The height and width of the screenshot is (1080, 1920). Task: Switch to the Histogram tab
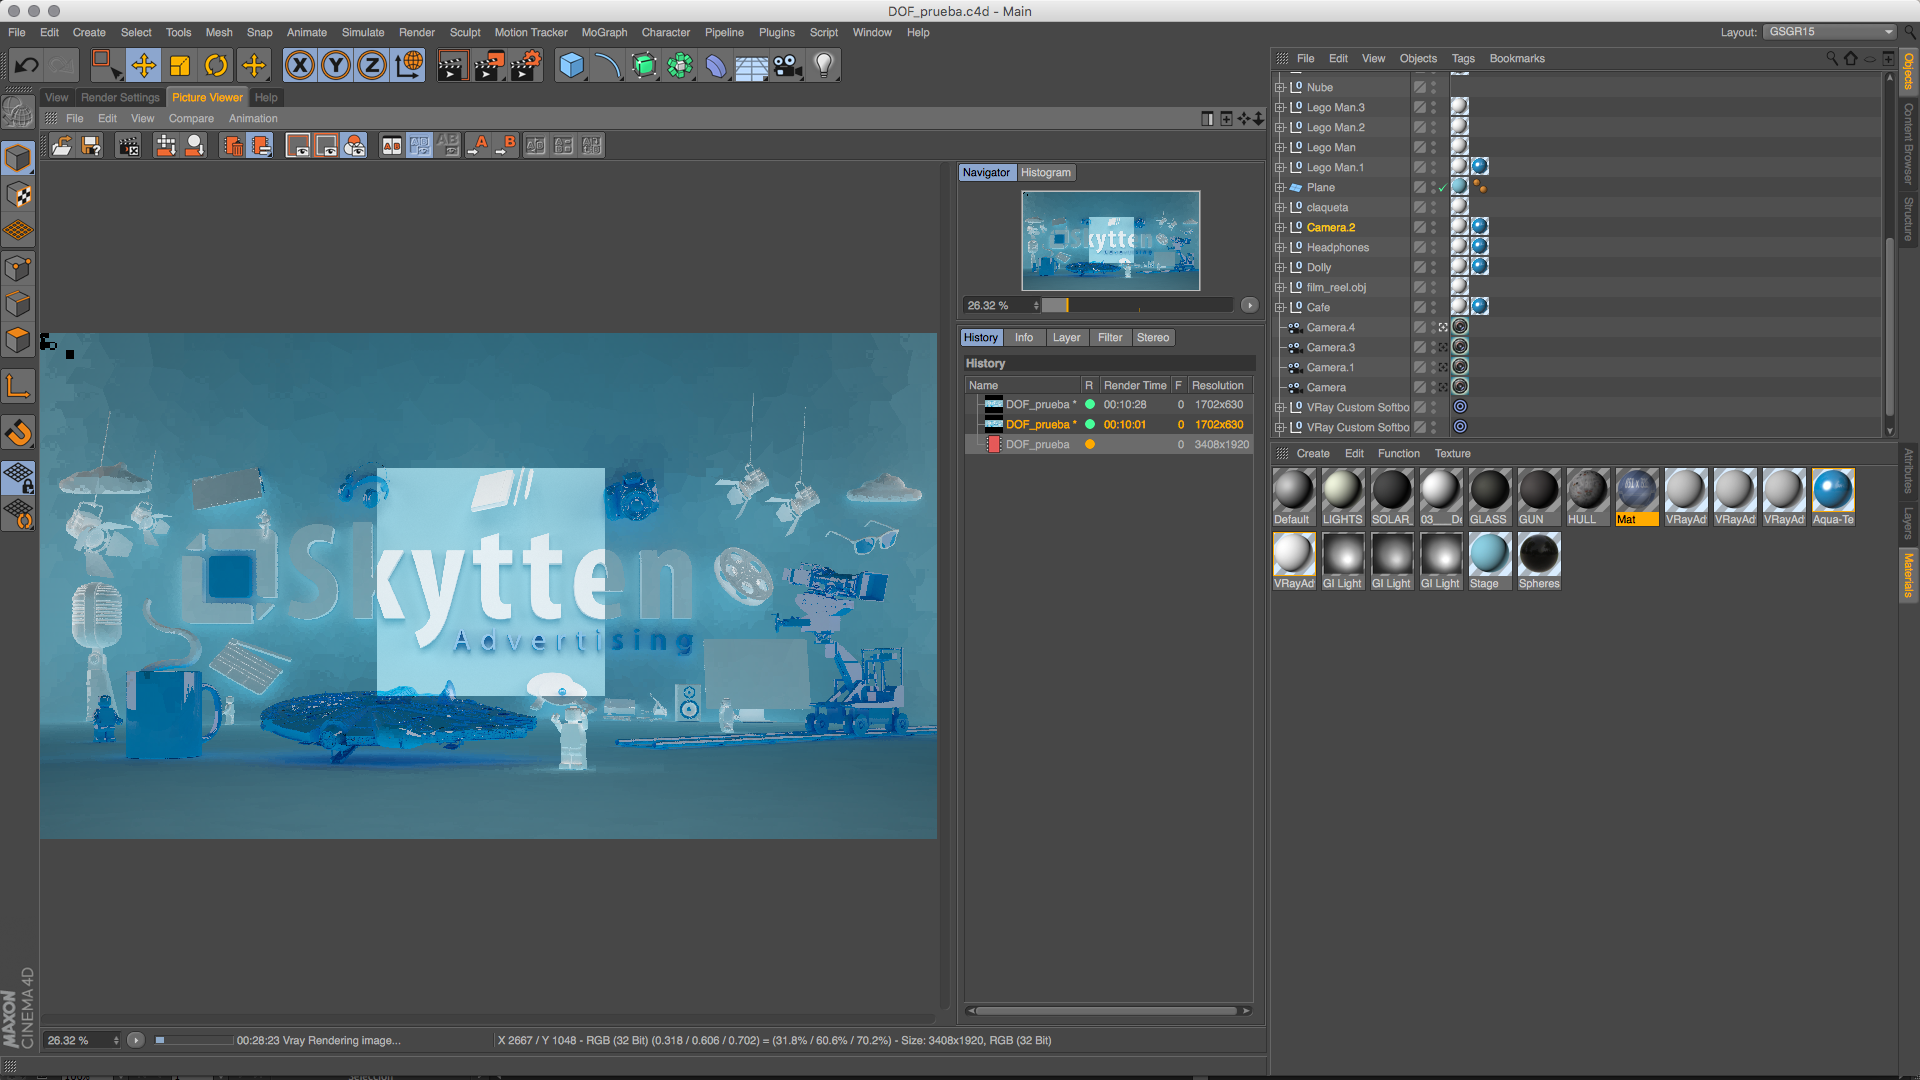click(1045, 172)
